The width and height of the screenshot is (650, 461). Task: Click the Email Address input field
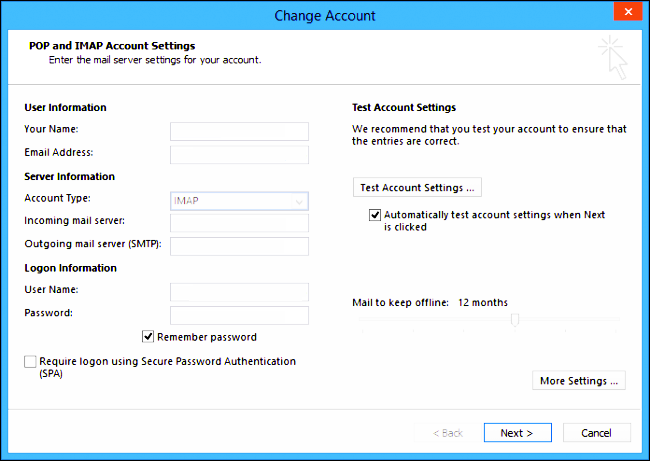(x=239, y=155)
